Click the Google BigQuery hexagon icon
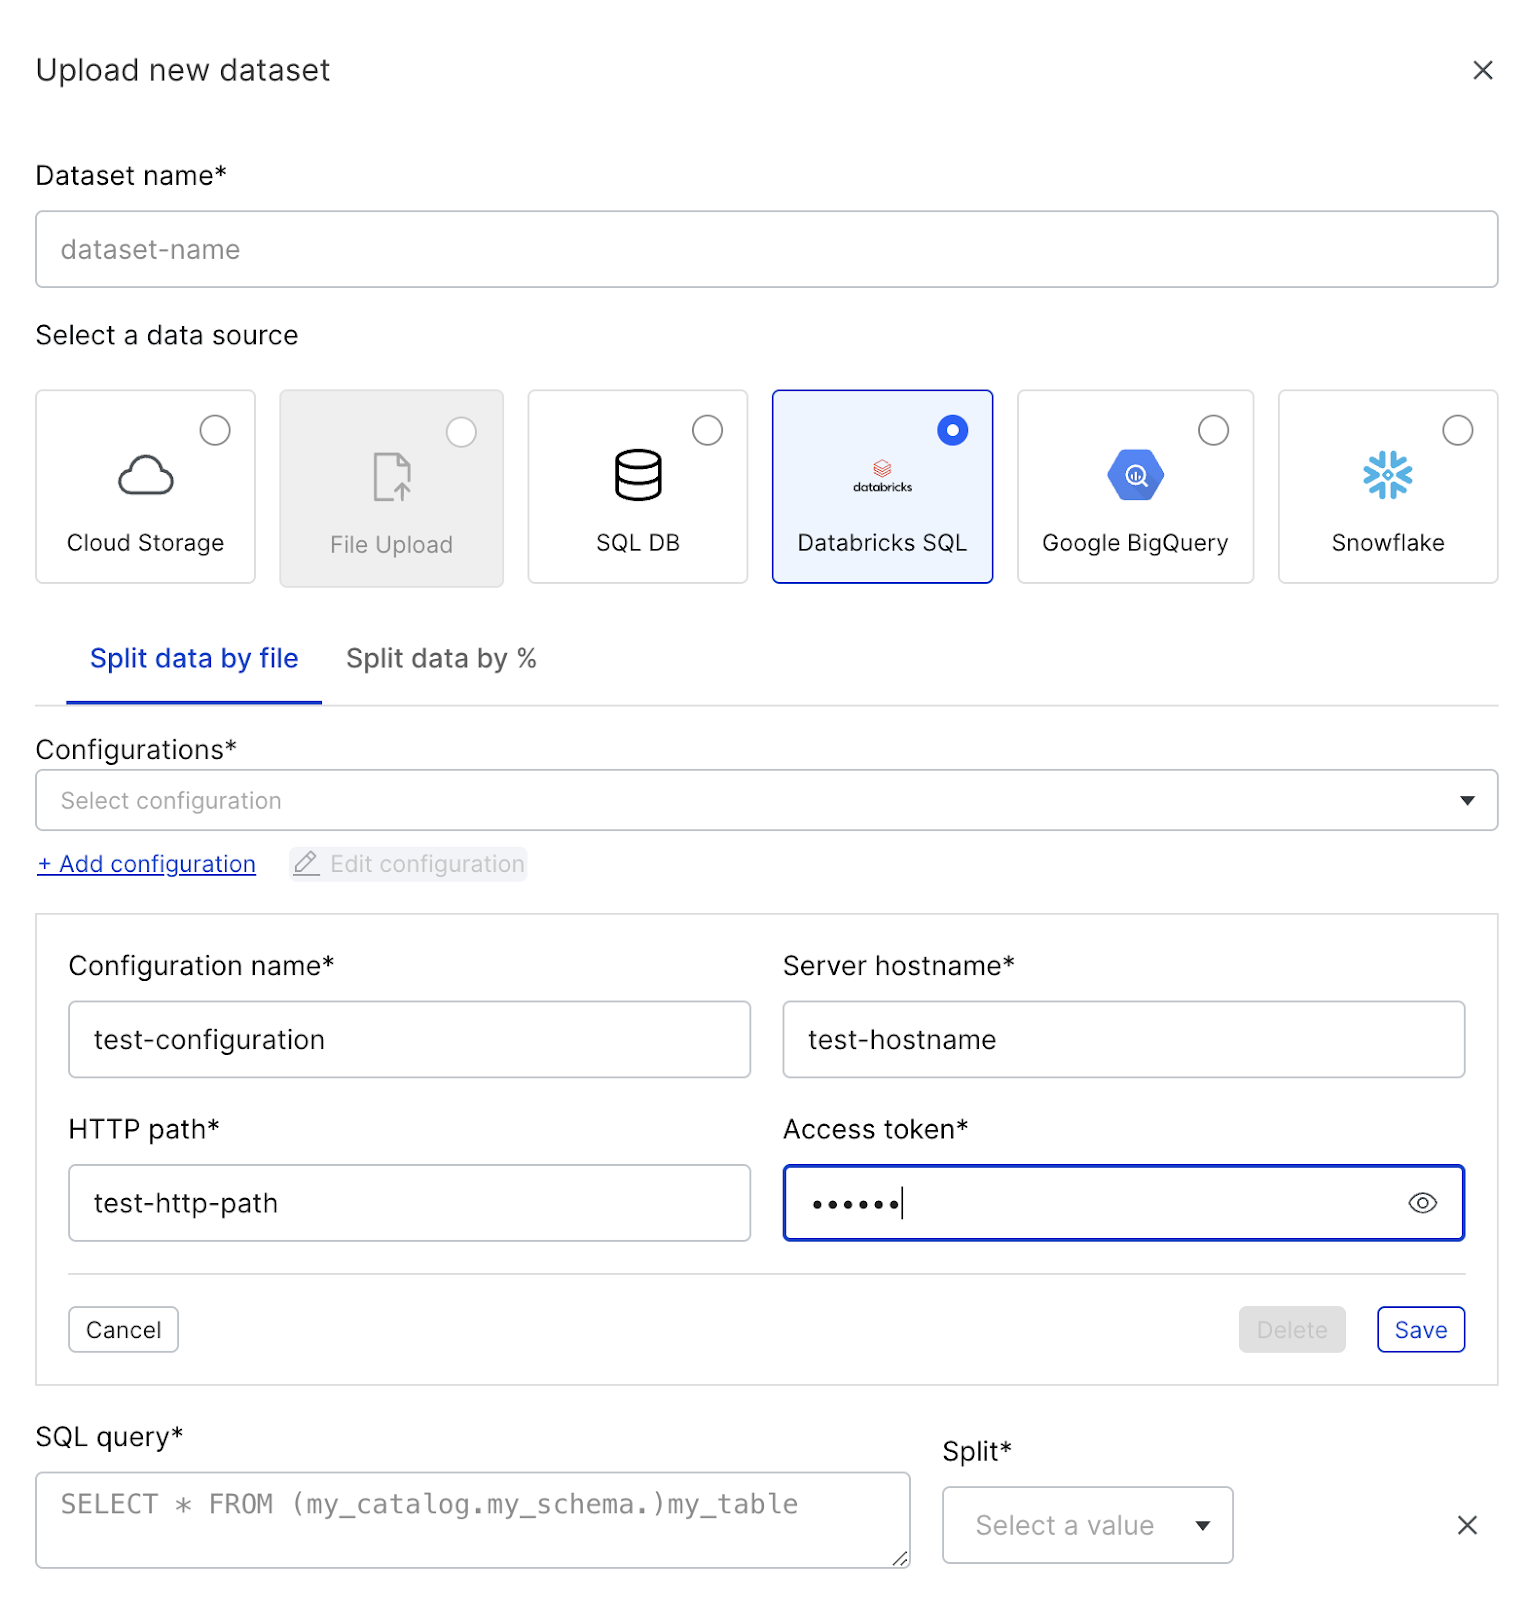 click(x=1135, y=475)
